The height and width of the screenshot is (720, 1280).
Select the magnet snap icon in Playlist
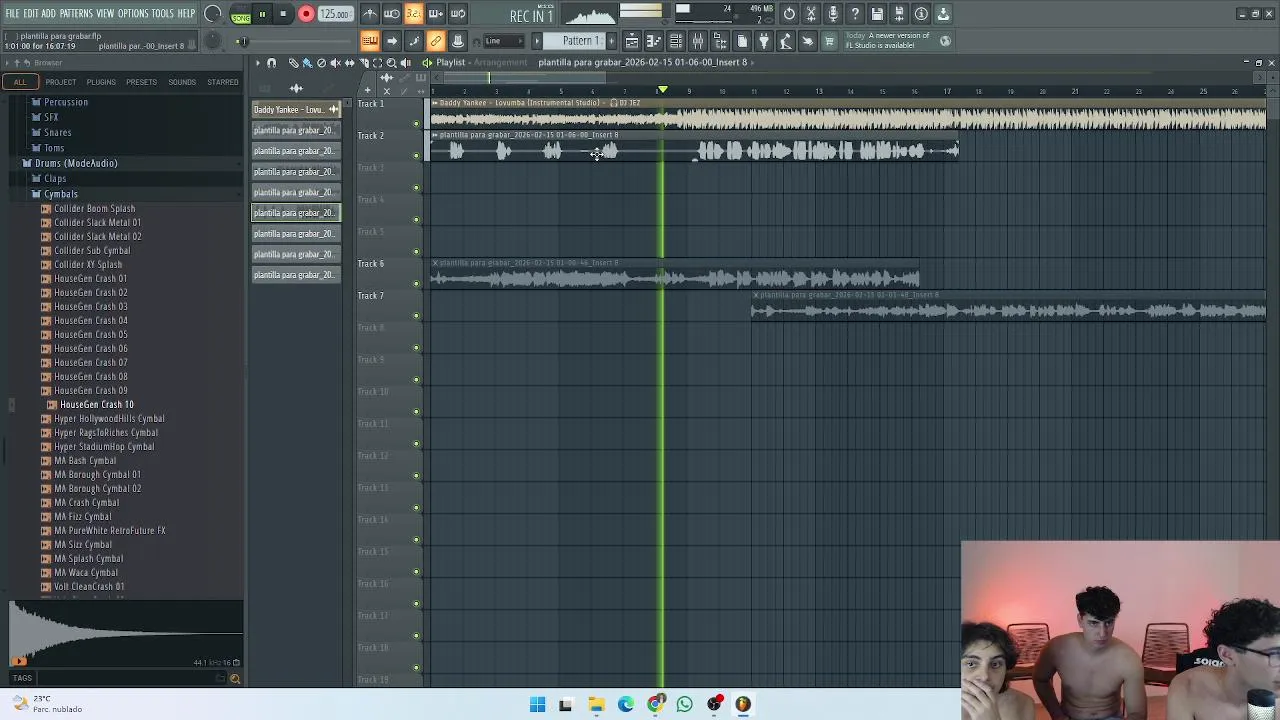point(271,63)
